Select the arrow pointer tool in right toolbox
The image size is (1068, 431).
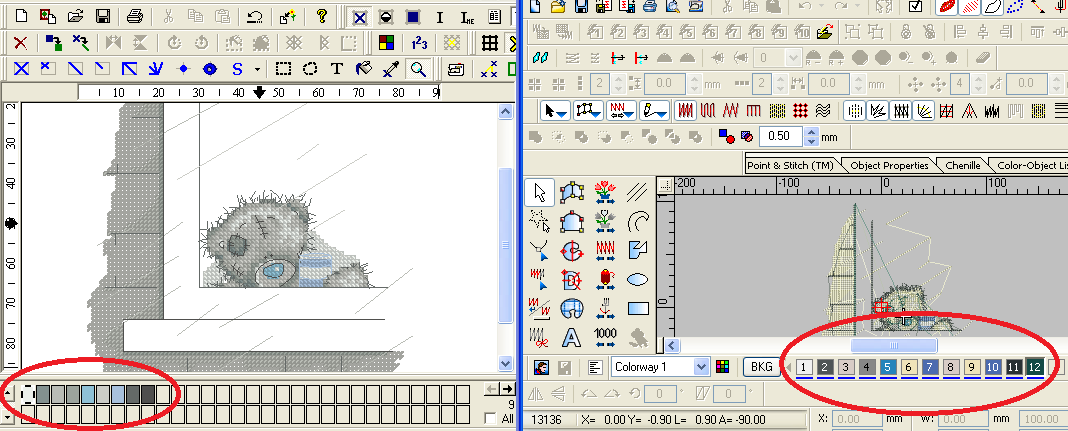pyautogui.click(x=540, y=193)
